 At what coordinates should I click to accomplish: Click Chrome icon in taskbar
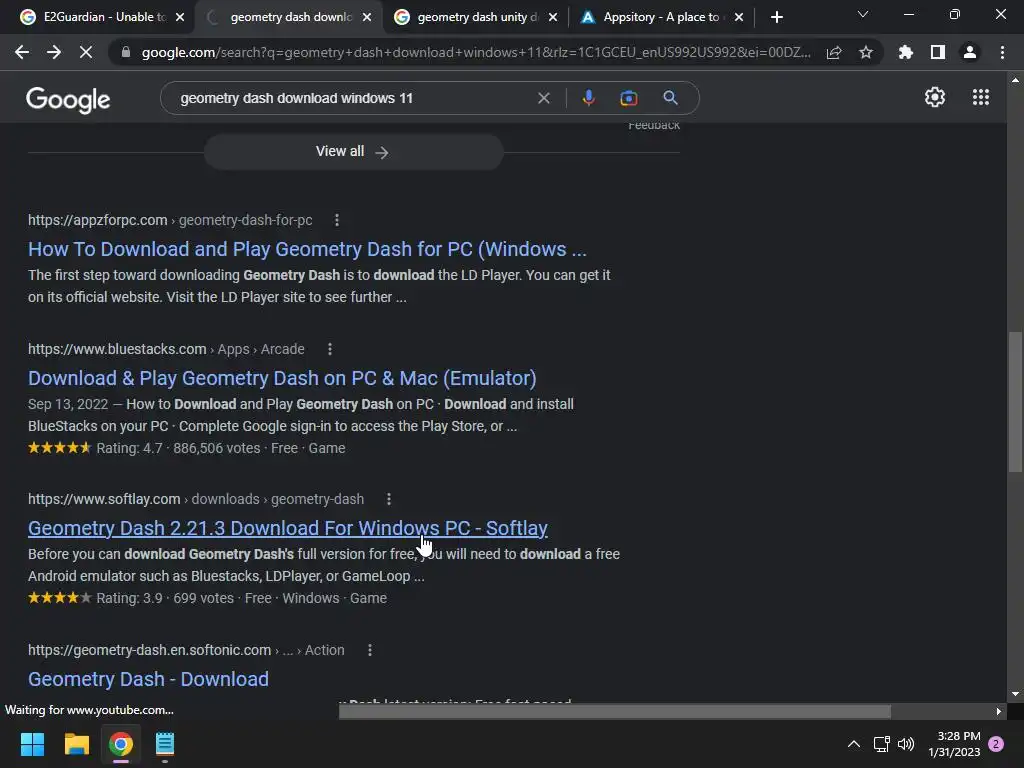(x=121, y=744)
